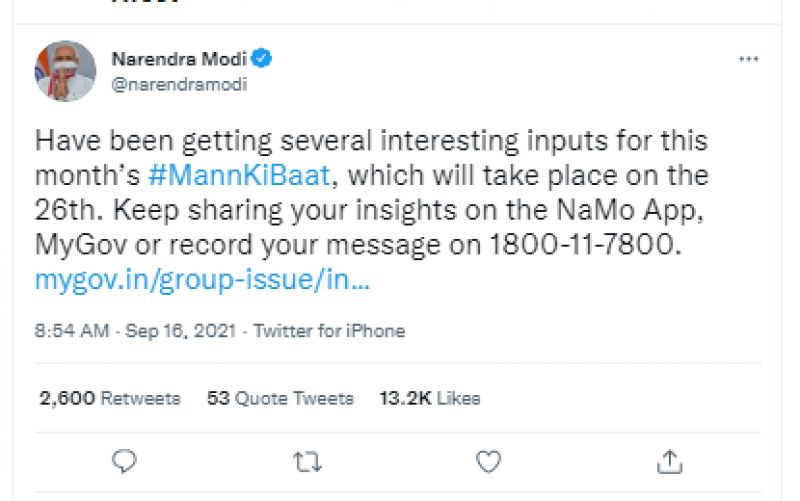Screen dimensions: 800x501
Task: Click the reply speech bubble icon
Action: [x=124, y=460]
